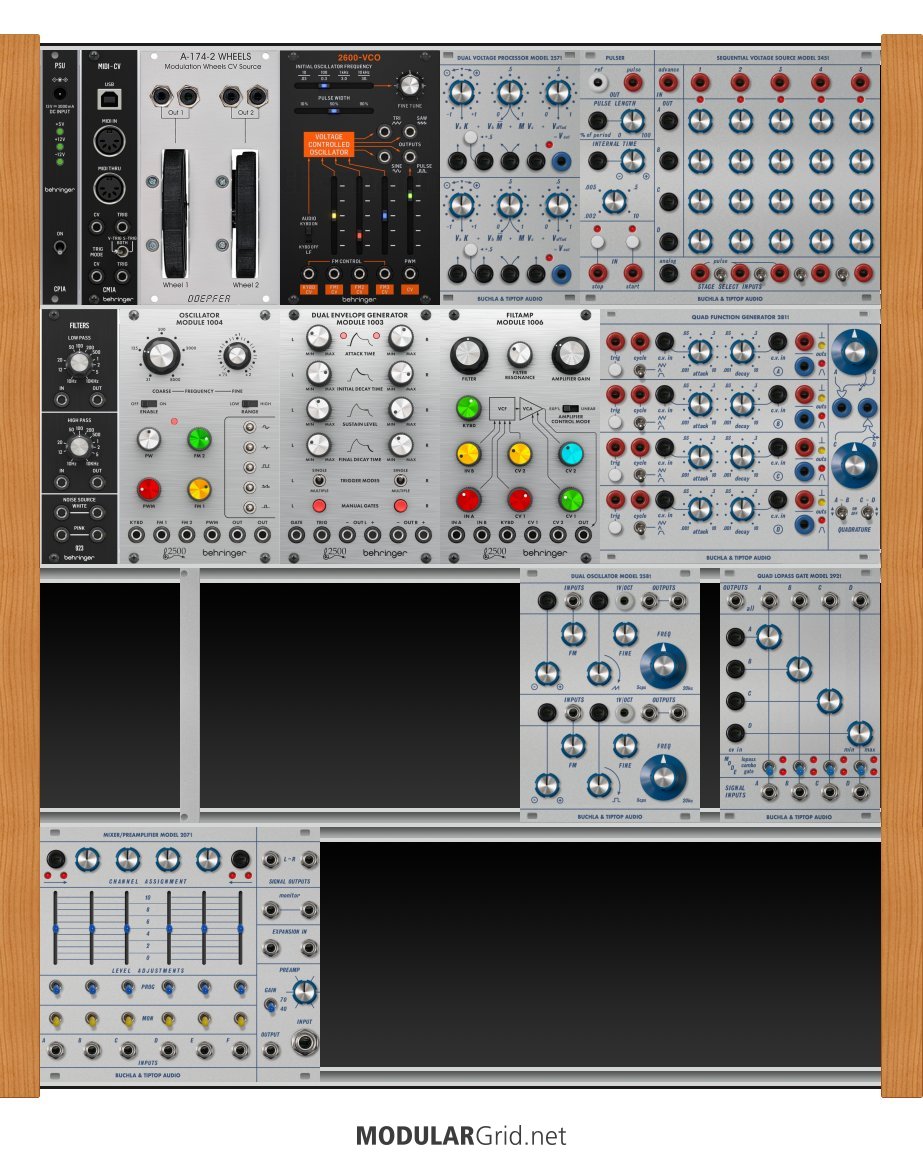Click the KYBD CV jack on 2600-VCO
923x1157 pixels.
coord(308,274)
